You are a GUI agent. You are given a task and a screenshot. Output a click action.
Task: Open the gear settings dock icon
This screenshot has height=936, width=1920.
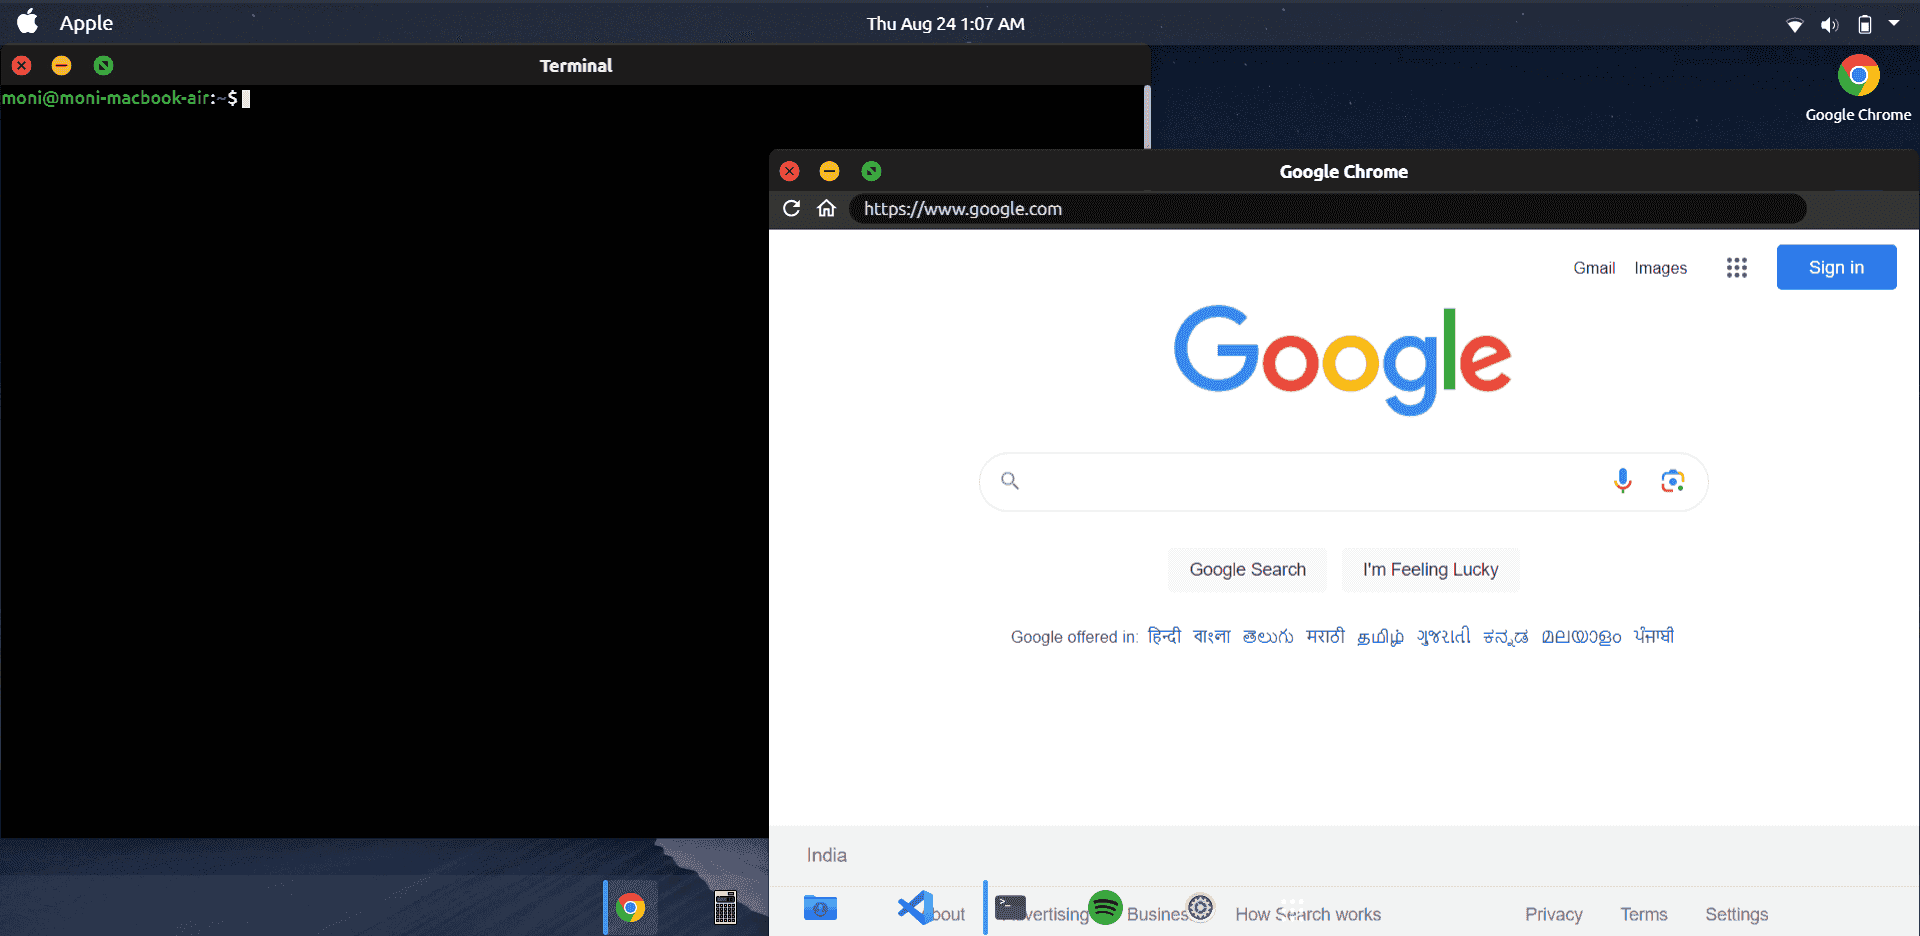click(x=1200, y=907)
